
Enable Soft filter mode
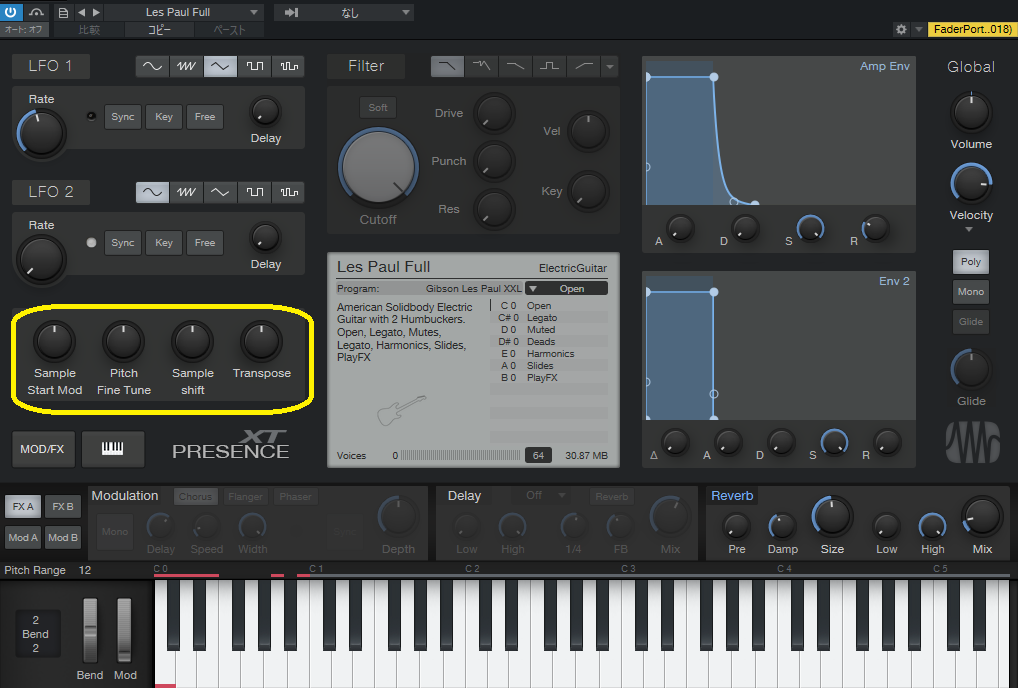click(x=378, y=108)
